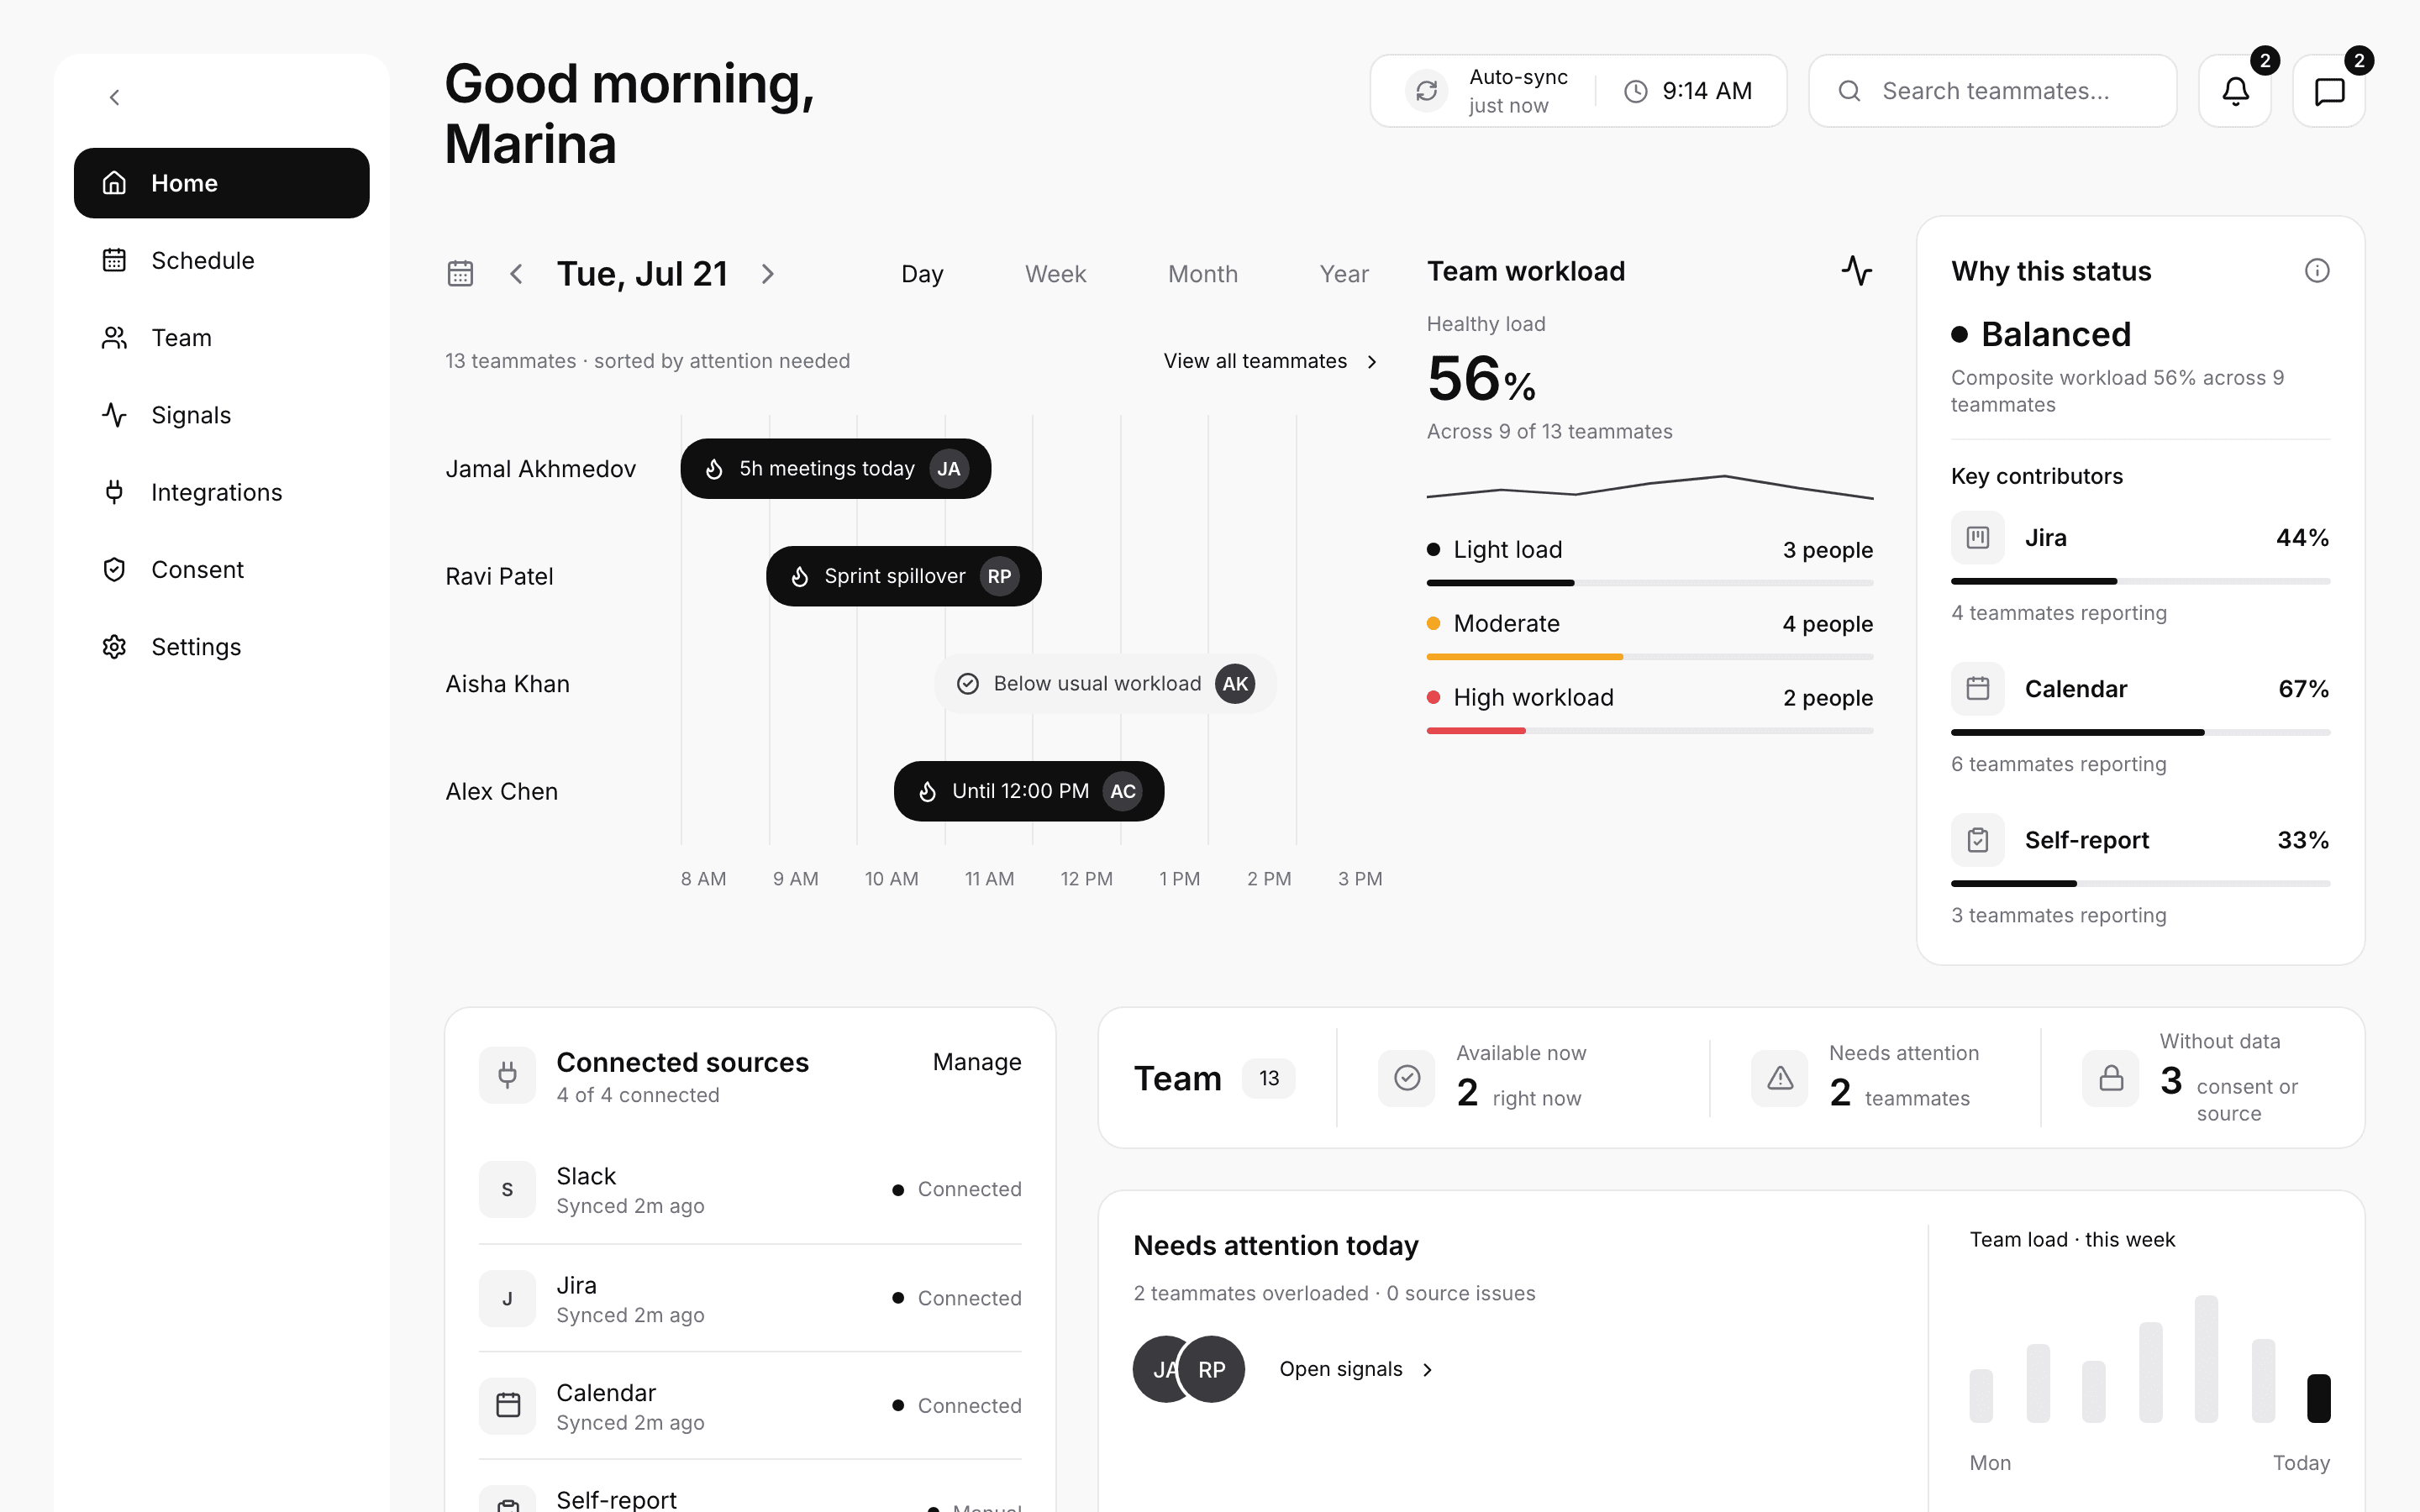Click the clock icon beside 9:14 AM
The height and width of the screenshot is (1512, 2420).
click(1635, 91)
